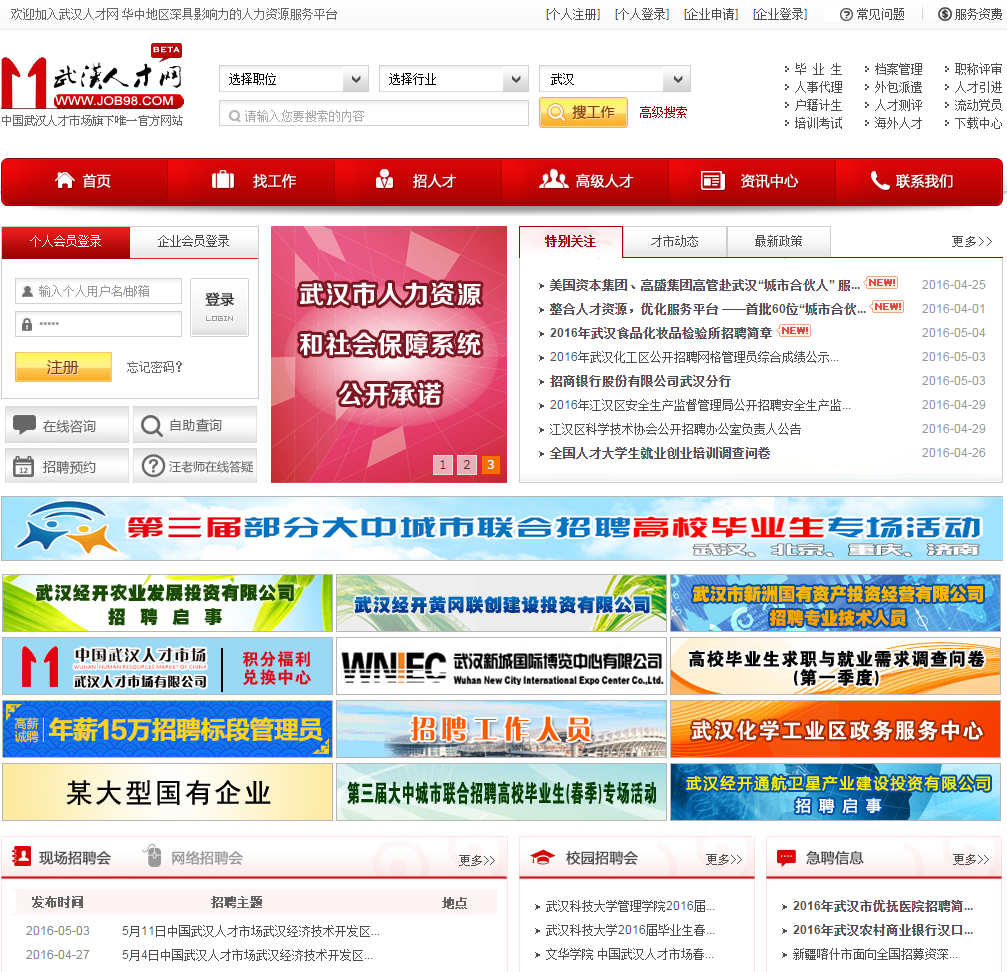
Task: Click the person icon for 招人才
Action: pyautogui.click(x=384, y=179)
